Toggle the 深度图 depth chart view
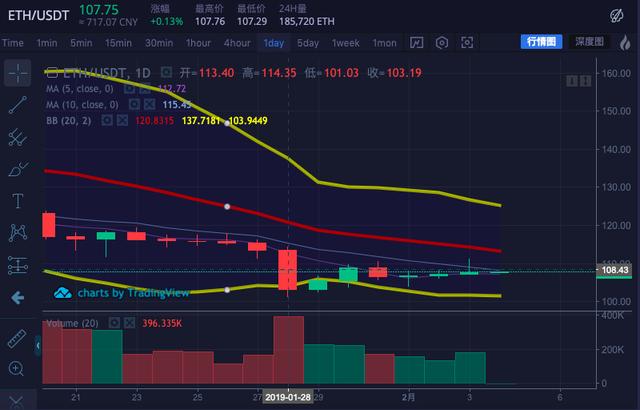The image size is (640, 410). [x=589, y=42]
